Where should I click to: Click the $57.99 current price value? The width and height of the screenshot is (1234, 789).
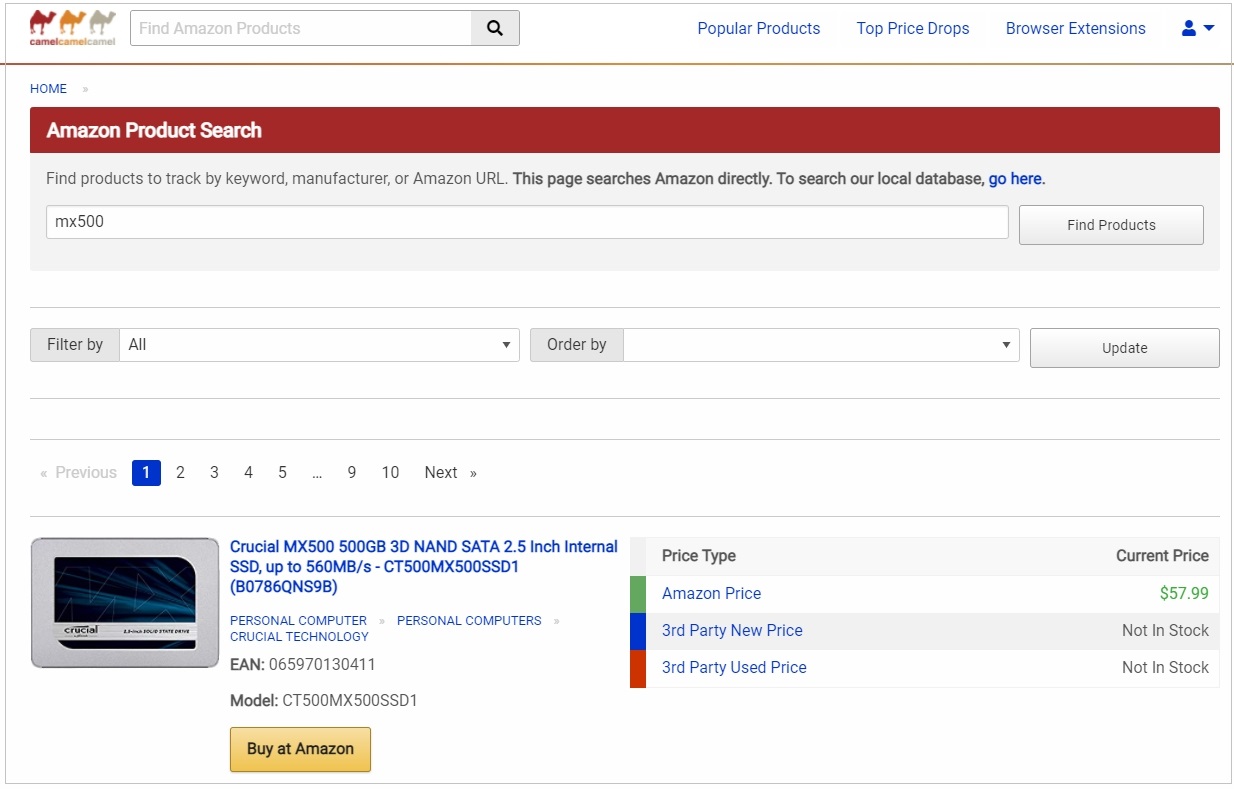coord(1184,593)
